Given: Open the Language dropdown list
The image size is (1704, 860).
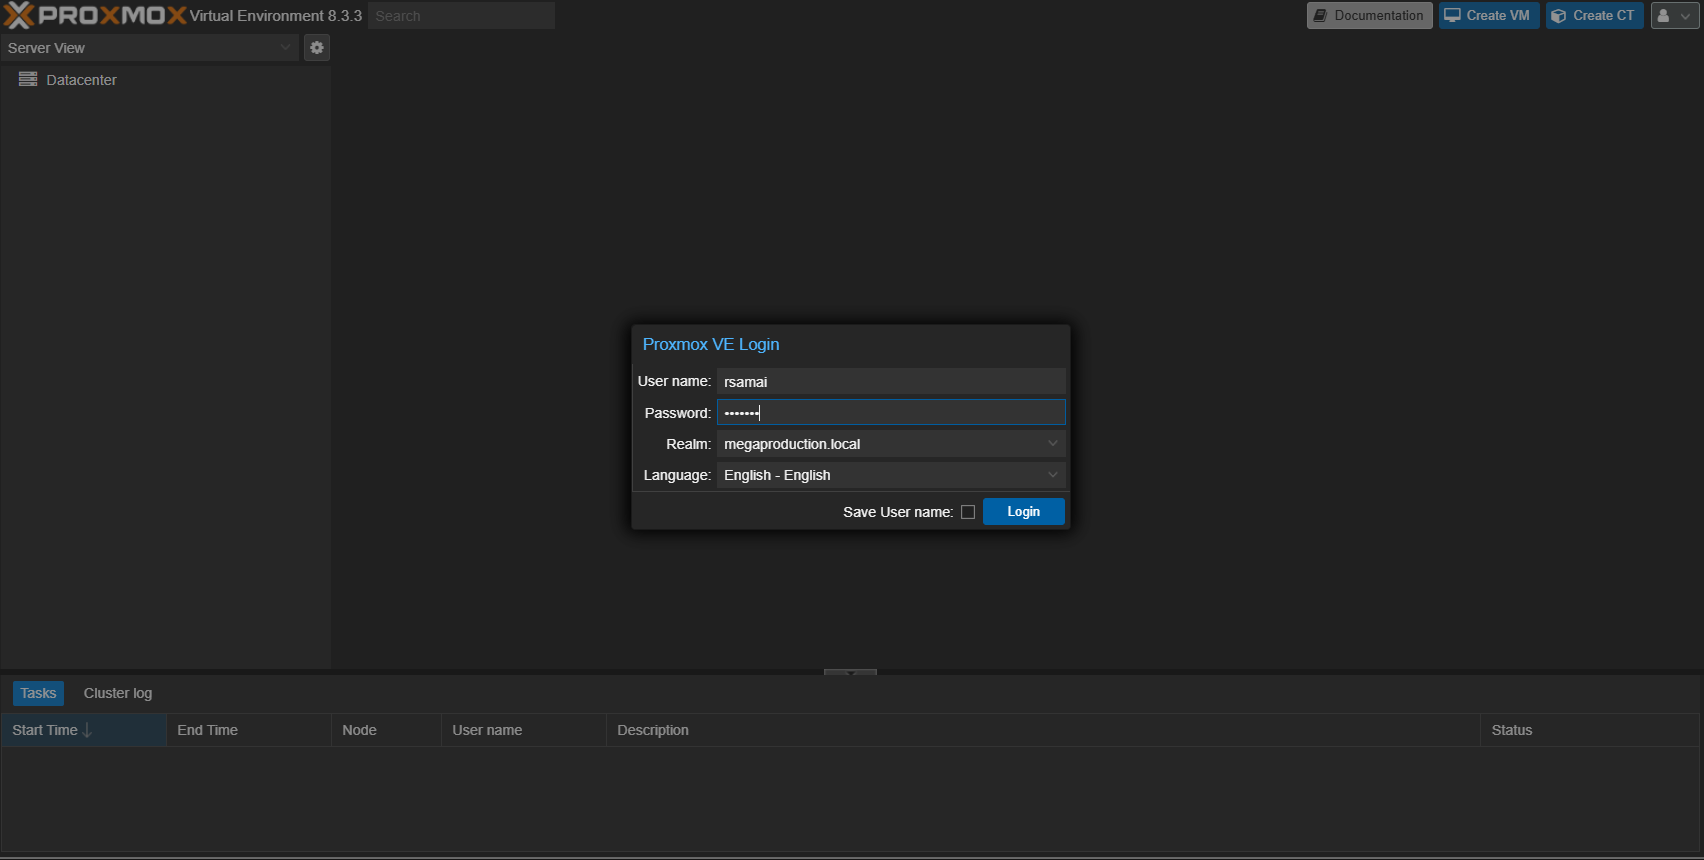Looking at the screenshot, I should (x=1052, y=475).
